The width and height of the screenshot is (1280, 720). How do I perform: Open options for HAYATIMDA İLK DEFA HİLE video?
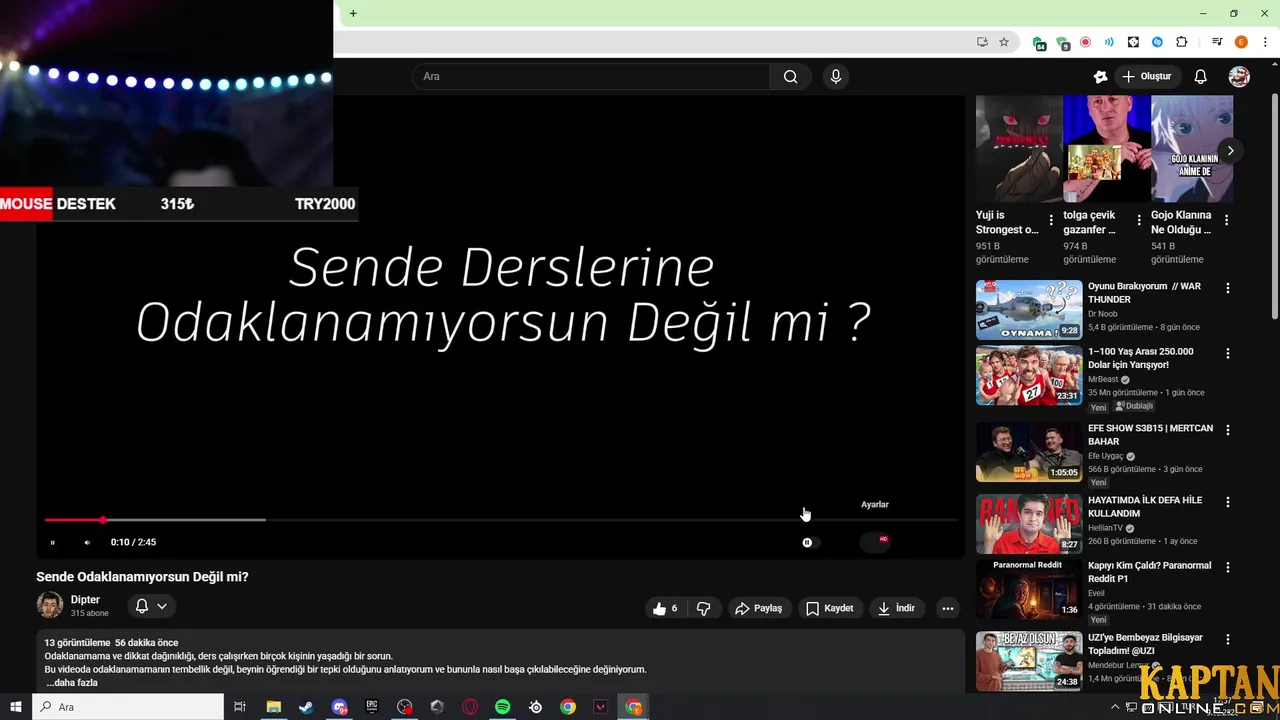click(1228, 502)
